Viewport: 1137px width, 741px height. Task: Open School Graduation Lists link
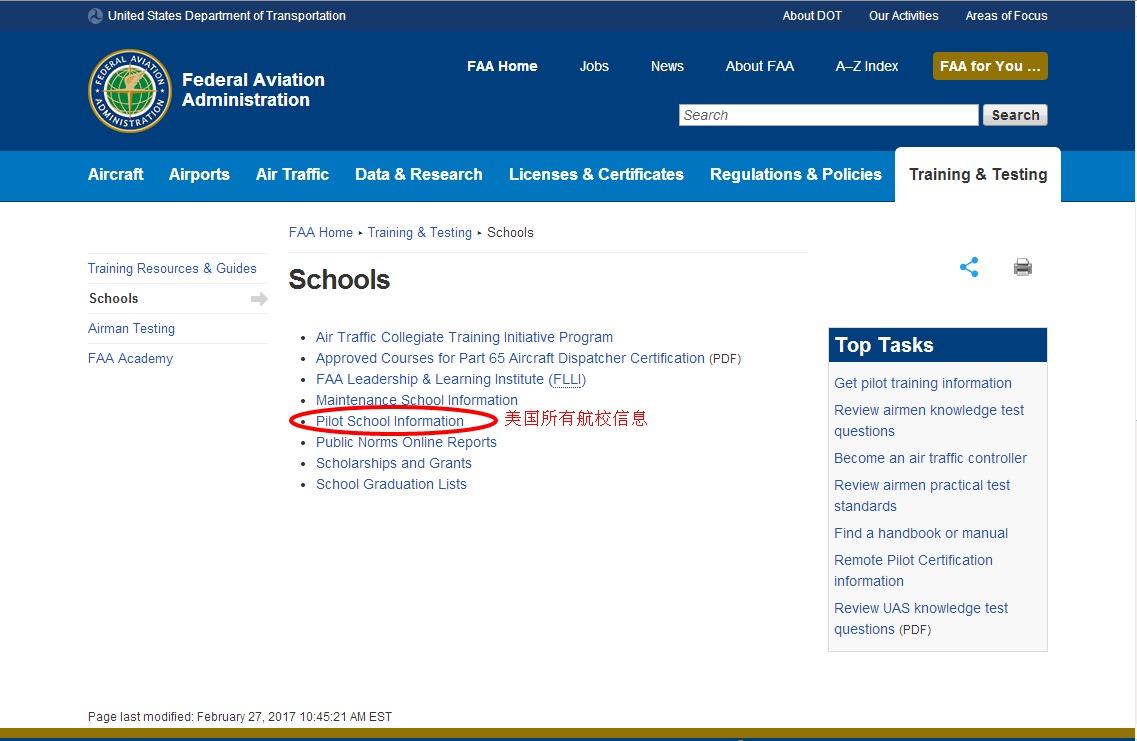pos(392,484)
